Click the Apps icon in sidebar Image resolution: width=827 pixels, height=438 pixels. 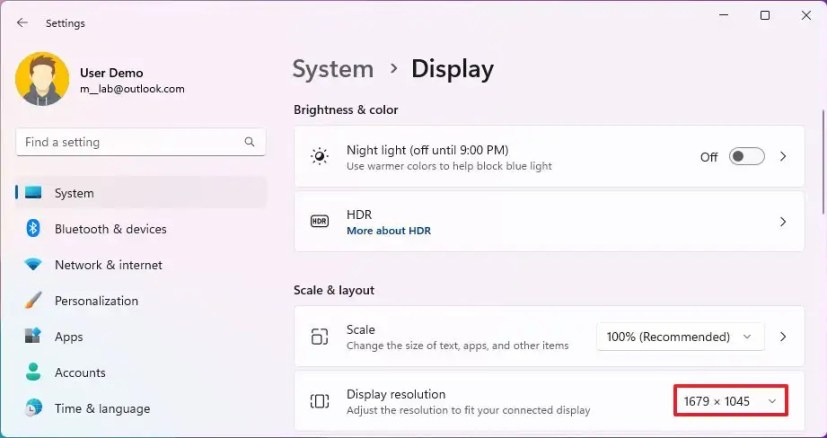tap(33, 337)
